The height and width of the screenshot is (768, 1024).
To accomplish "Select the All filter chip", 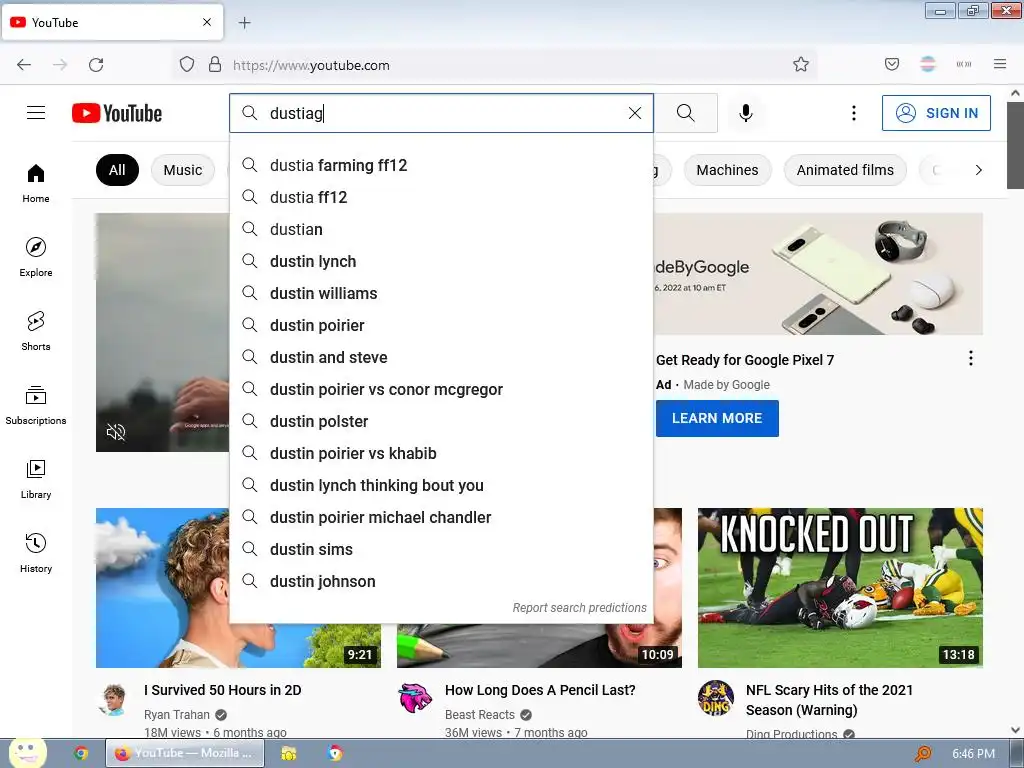I will [117, 170].
